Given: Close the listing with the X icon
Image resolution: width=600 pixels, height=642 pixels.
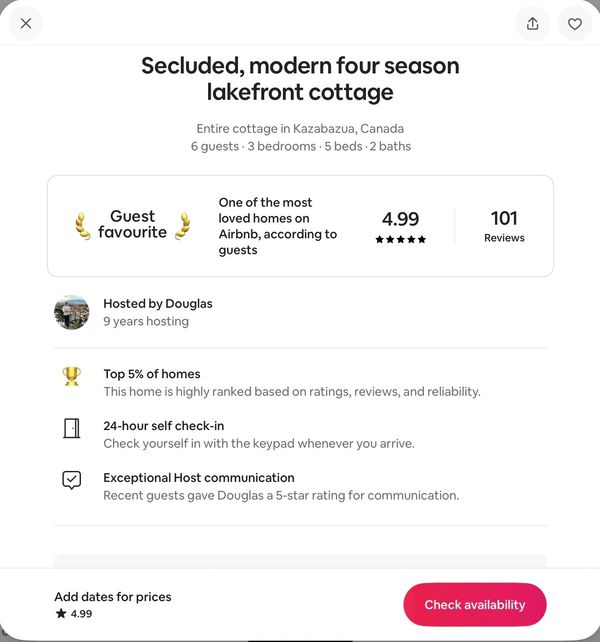Looking at the screenshot, I should [26, 23].
